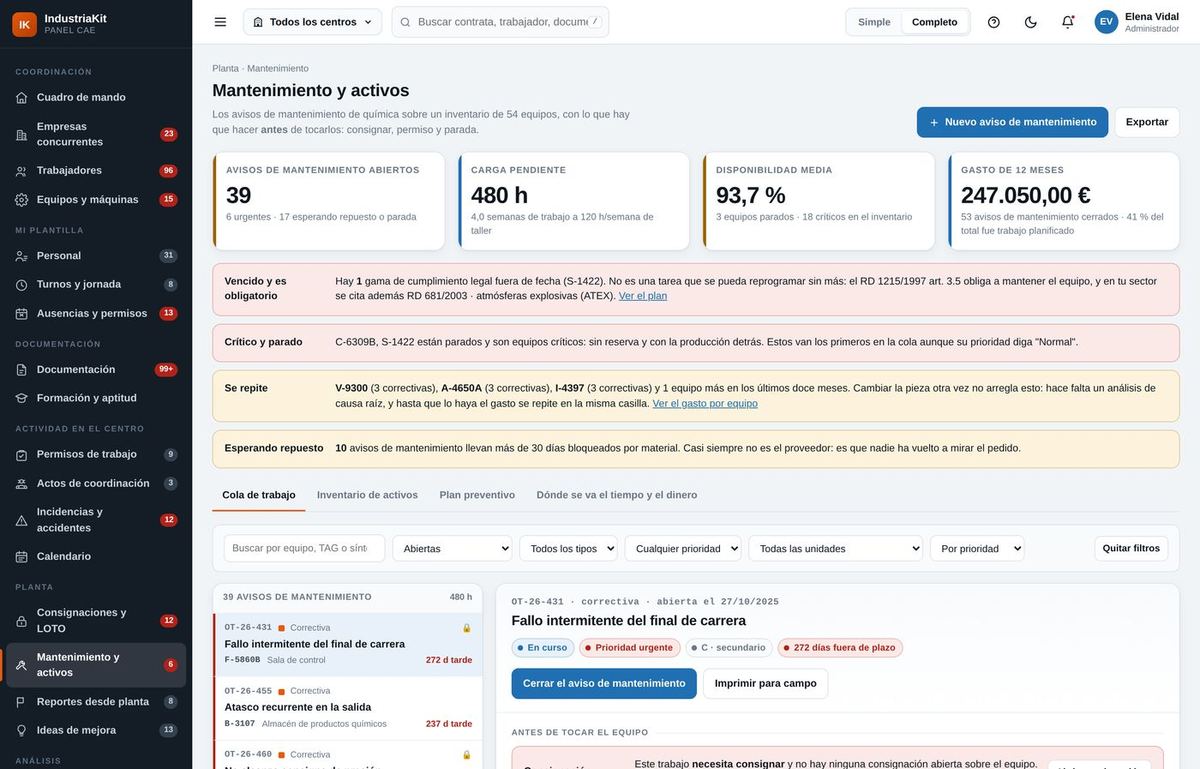
Task: Click Reportes desde planta megaphone icon
Action: tap(21, 702)
